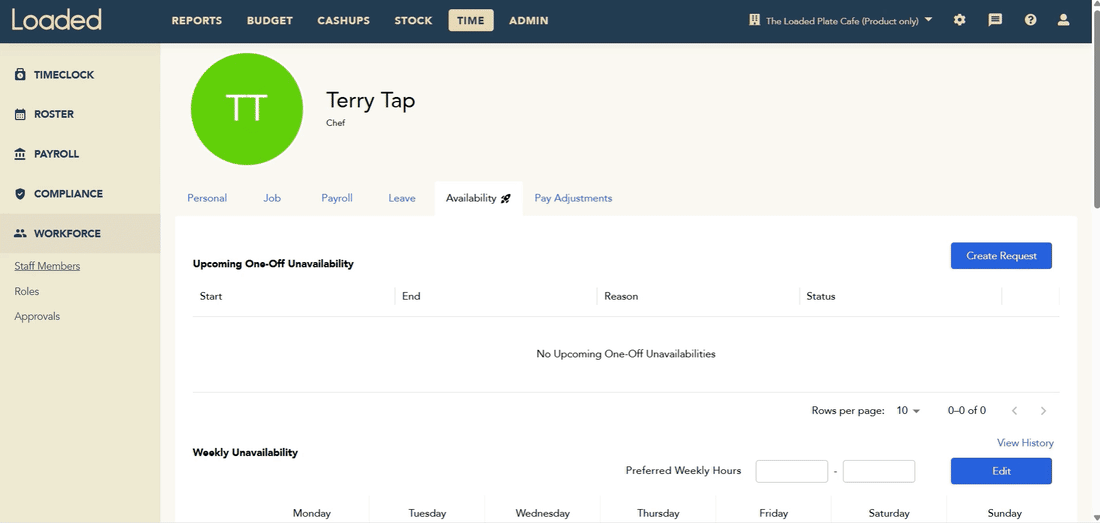Click the End column header
Viewport: 1100px width, 523px height.
tap(411, 296)
